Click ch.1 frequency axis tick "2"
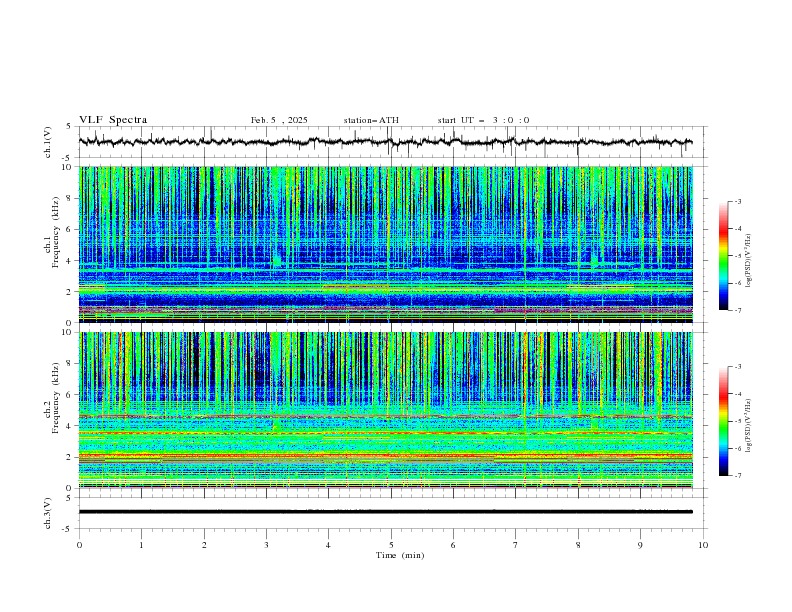Viewport: 792px width, 612px height. [x=70, y=291]
